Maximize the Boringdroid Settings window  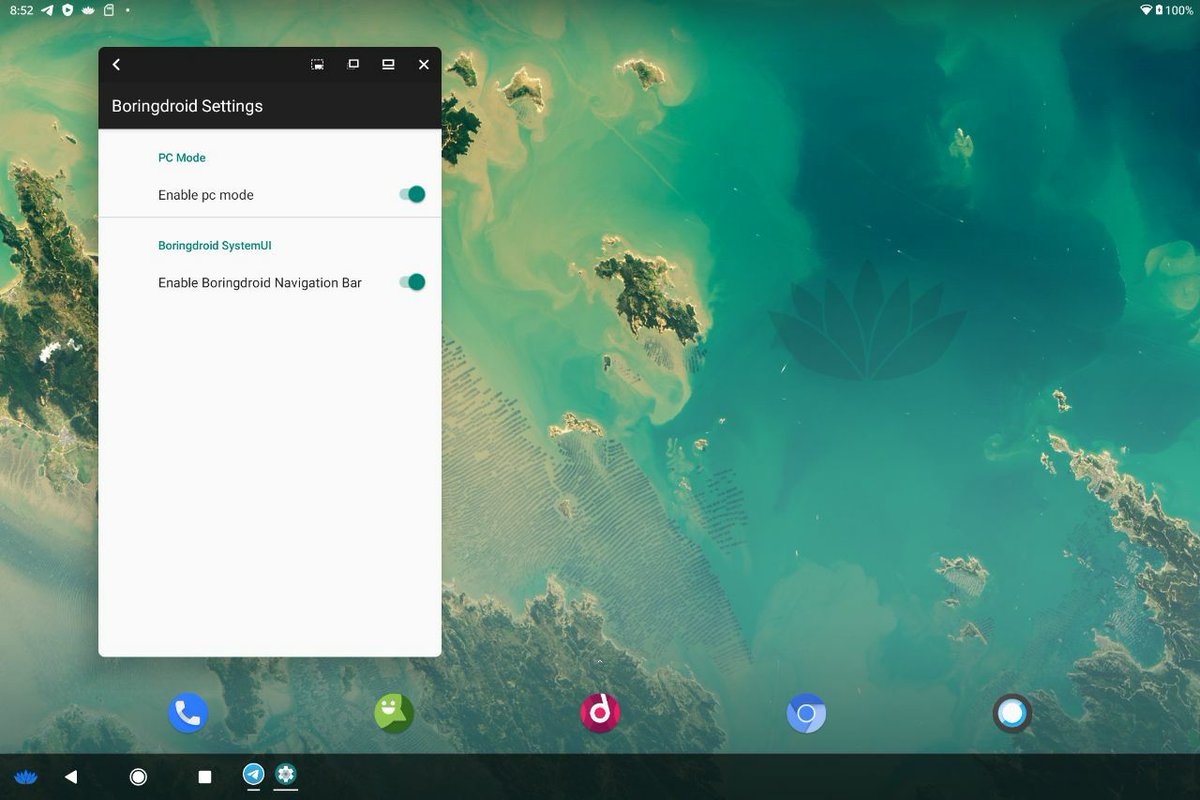point(353,64)
